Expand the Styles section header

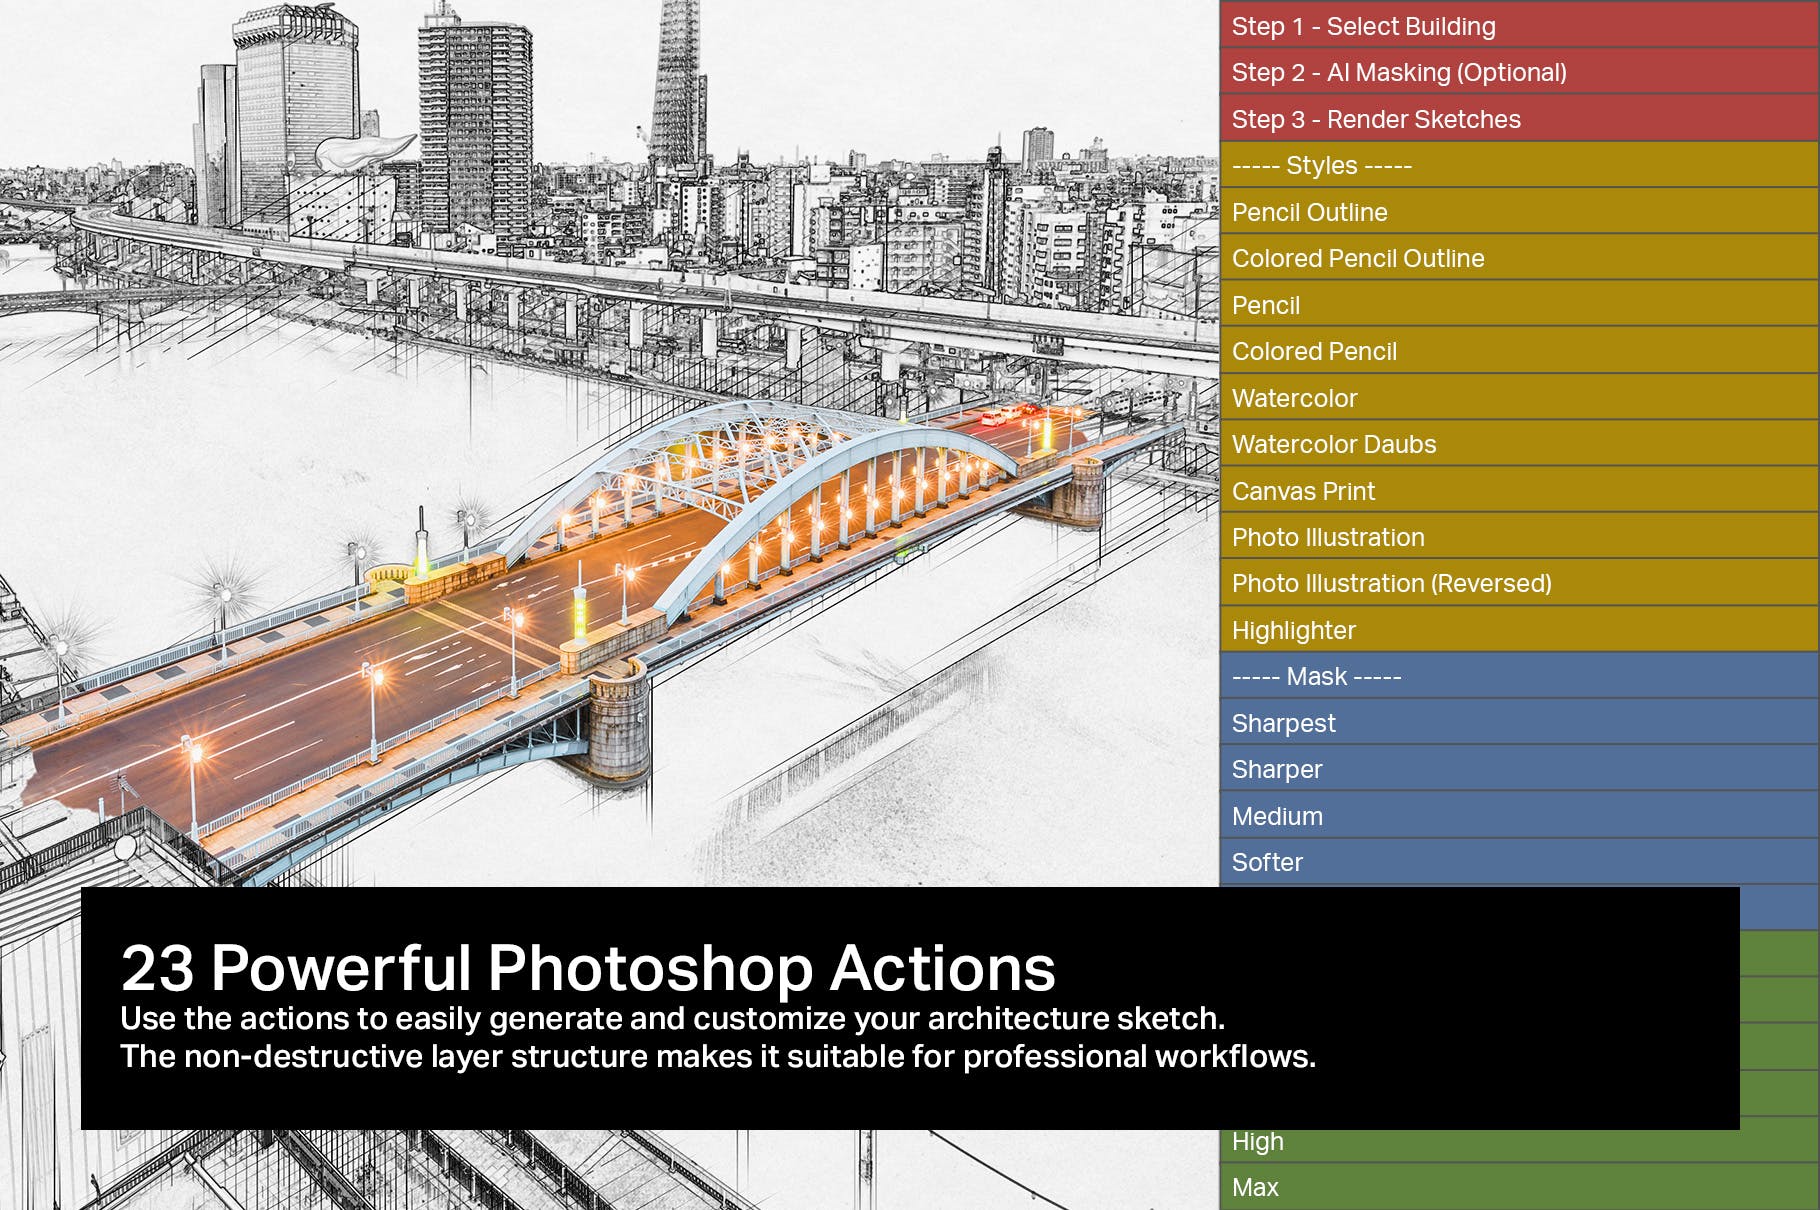(1500, 166)
